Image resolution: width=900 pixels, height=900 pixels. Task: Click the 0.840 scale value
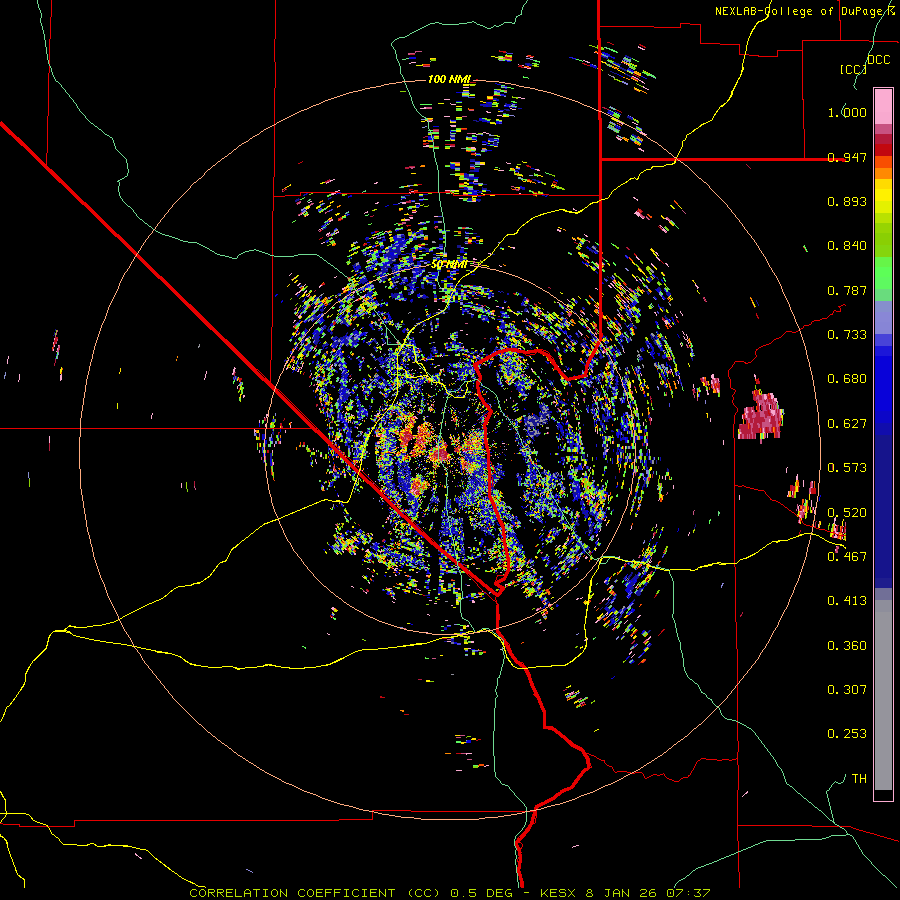847,245
